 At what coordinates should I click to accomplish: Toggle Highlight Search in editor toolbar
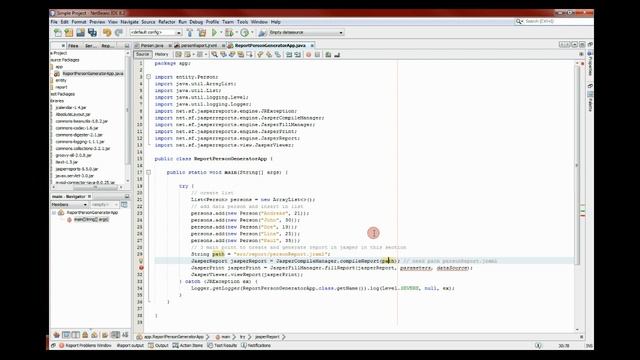241,55
